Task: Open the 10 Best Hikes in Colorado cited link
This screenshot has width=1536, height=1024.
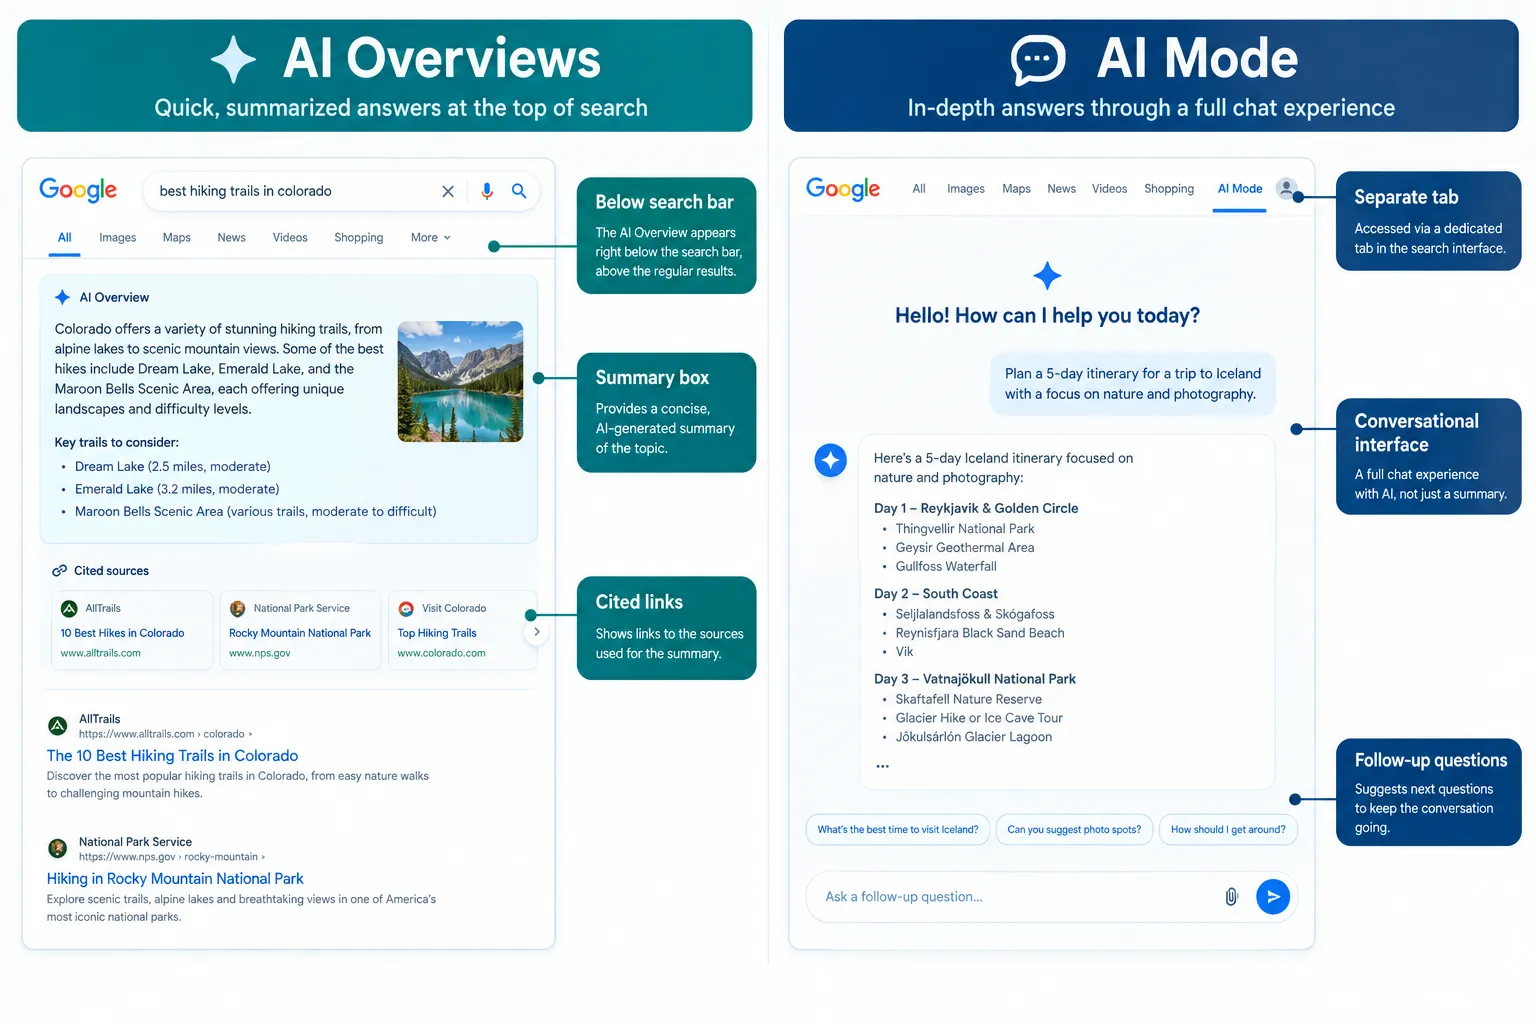Action: [x=122, y=633]
